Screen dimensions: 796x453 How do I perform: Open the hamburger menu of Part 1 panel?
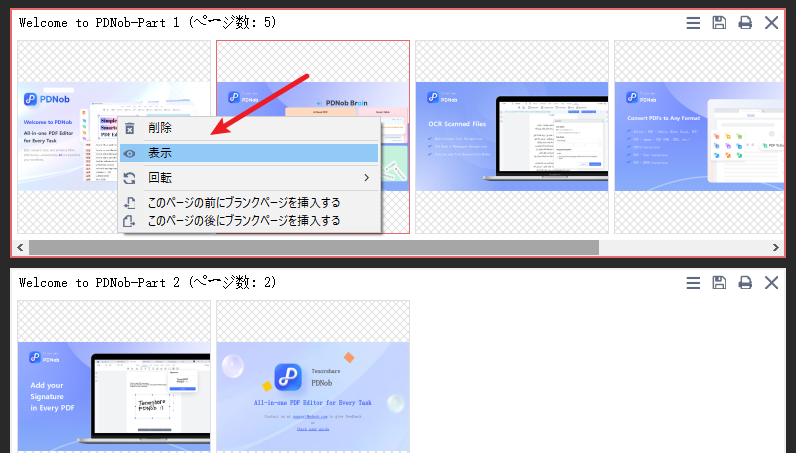693,23
